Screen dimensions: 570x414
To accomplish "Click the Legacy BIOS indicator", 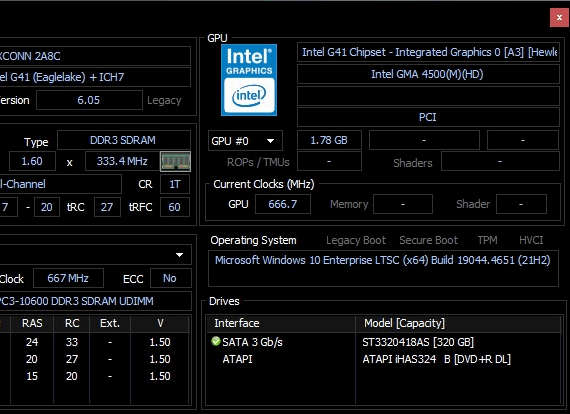I will 164,100.
